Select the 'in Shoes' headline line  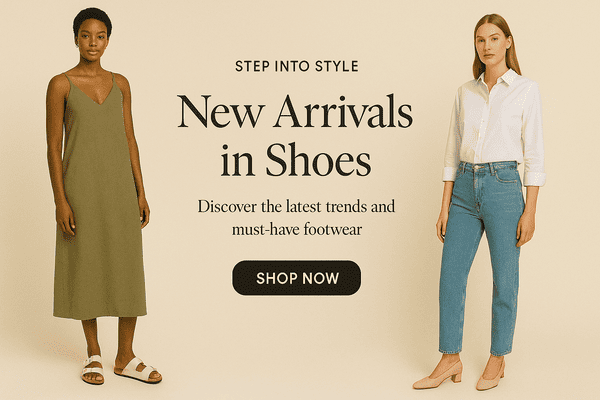click(295, 160)
